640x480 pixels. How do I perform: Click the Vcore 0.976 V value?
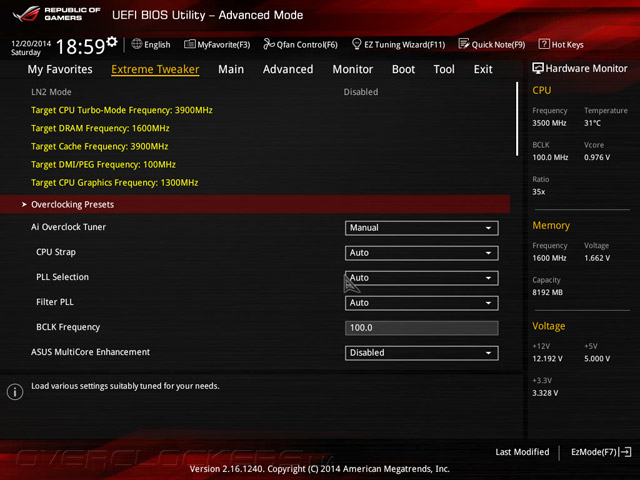[597, 158]
